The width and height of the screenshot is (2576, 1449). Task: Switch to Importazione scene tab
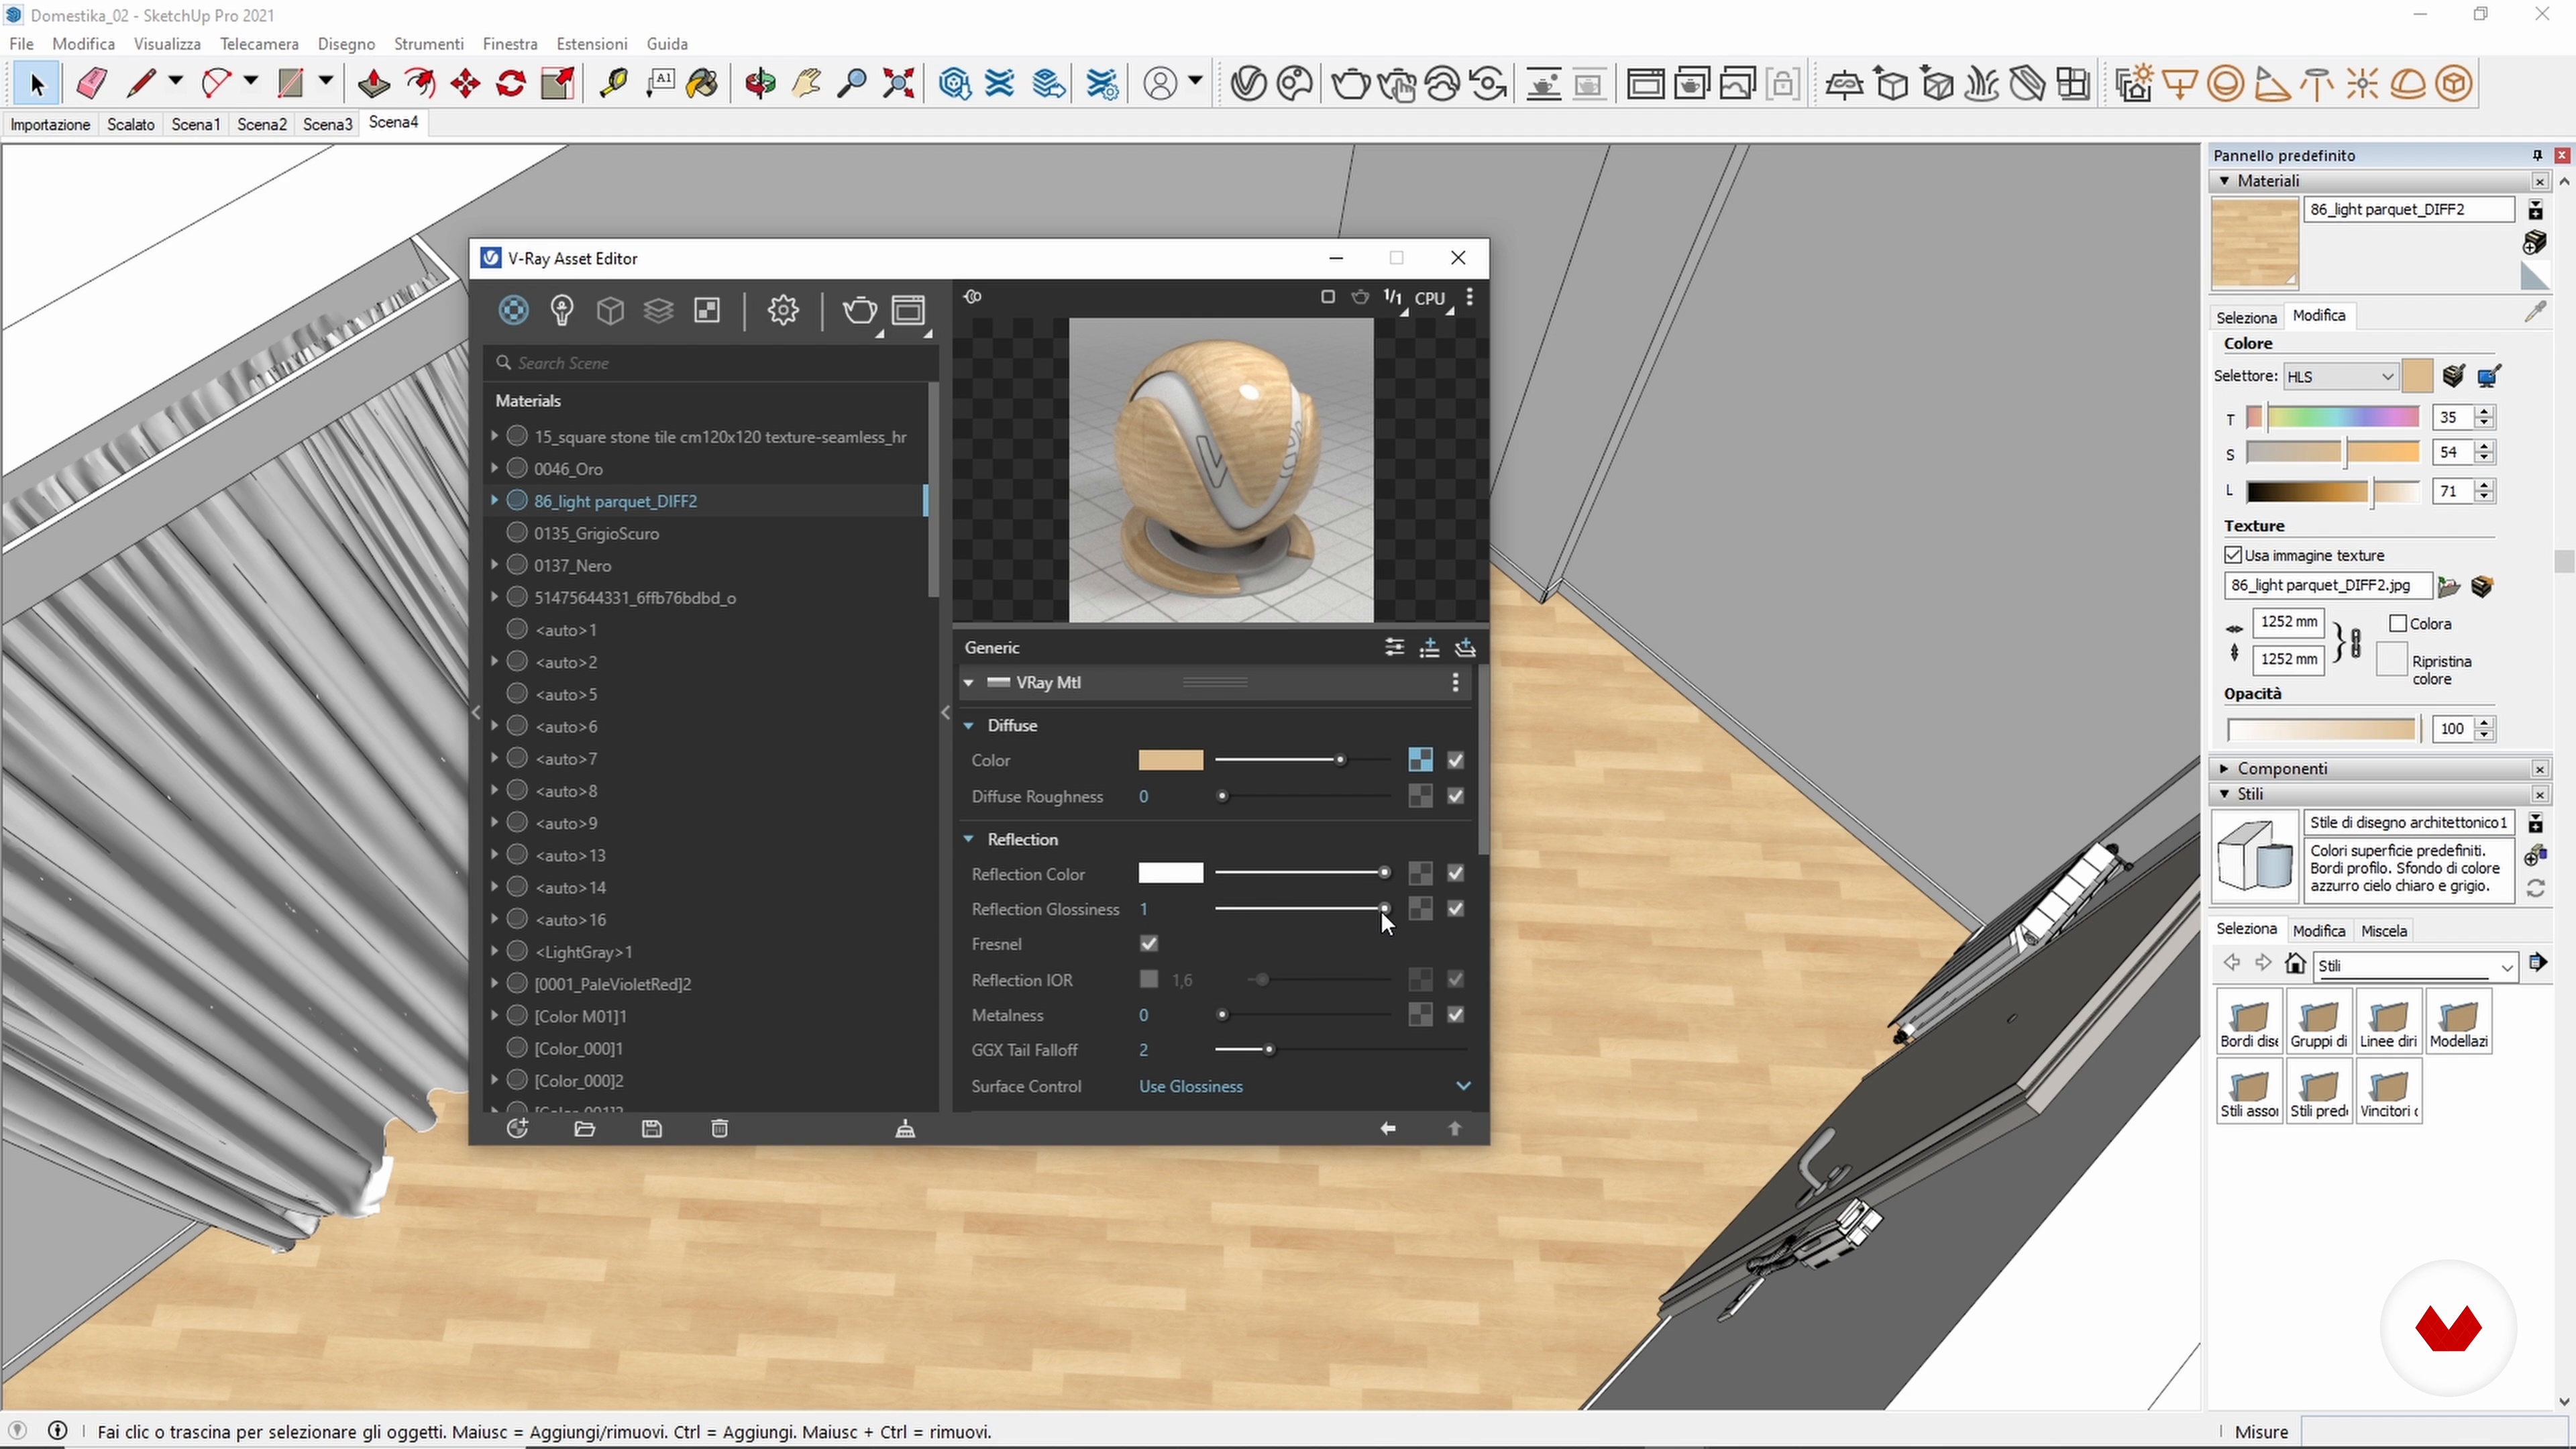(x=50, y=124)
